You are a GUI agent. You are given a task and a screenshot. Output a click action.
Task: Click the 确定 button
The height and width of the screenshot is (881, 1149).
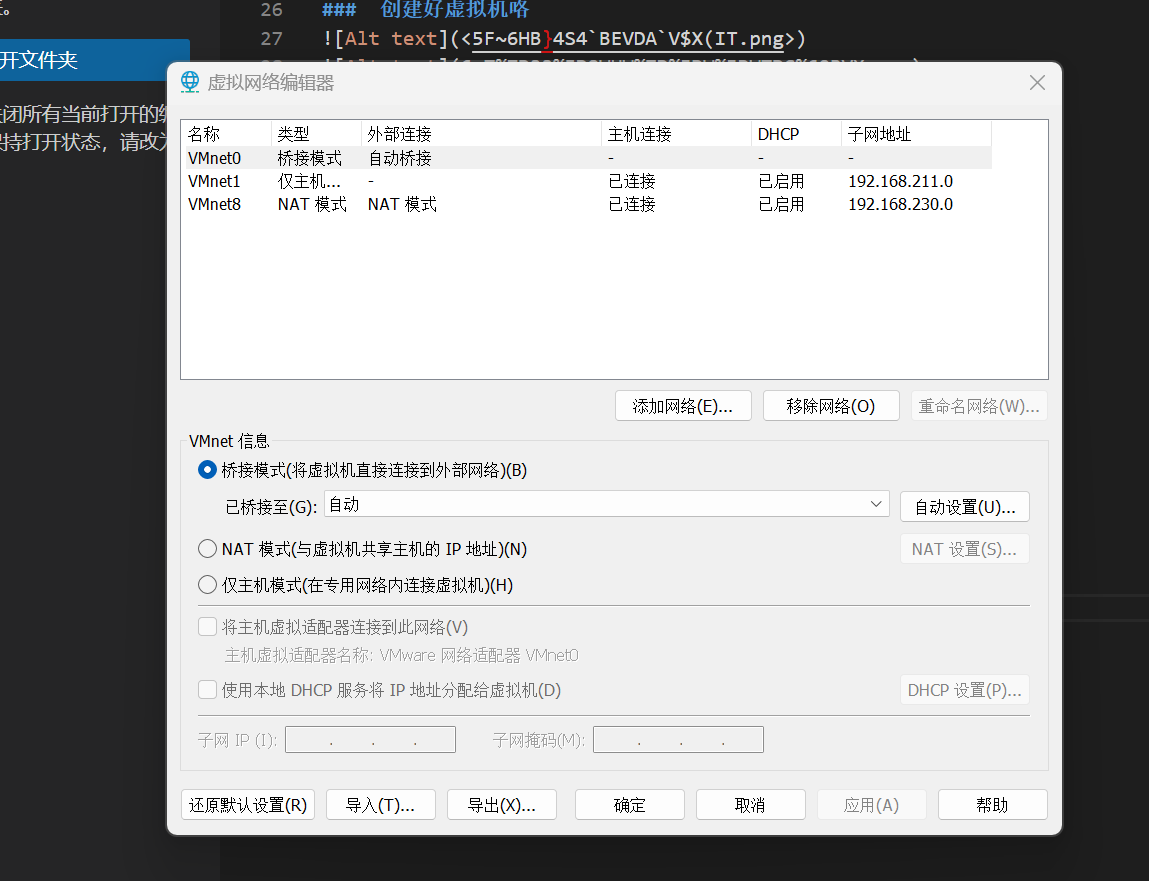629,805
